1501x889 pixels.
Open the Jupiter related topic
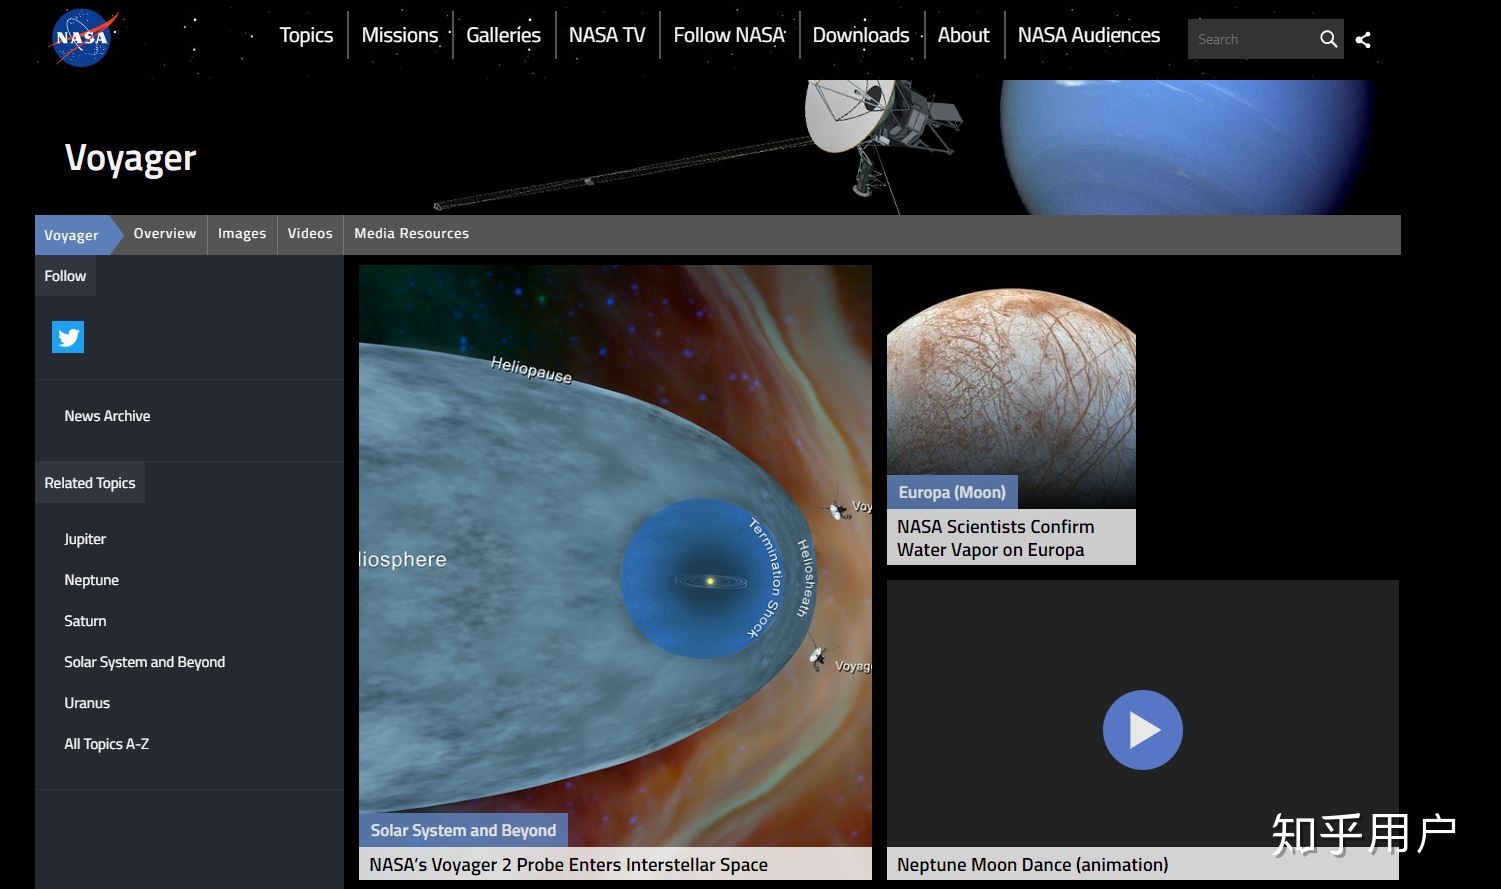[85, 539]
